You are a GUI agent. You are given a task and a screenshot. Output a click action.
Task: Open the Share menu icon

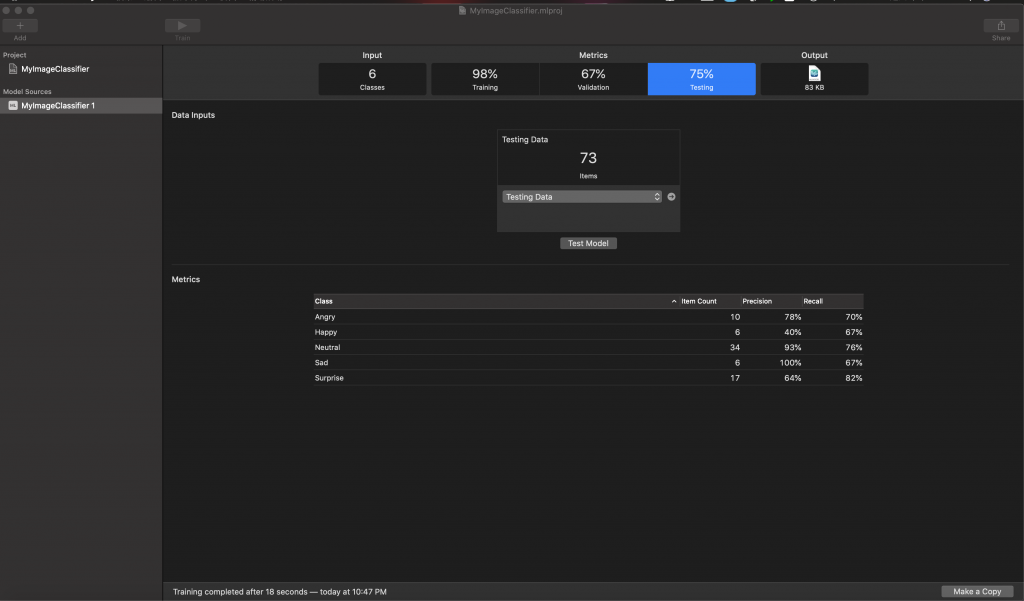pos(1000,25)
